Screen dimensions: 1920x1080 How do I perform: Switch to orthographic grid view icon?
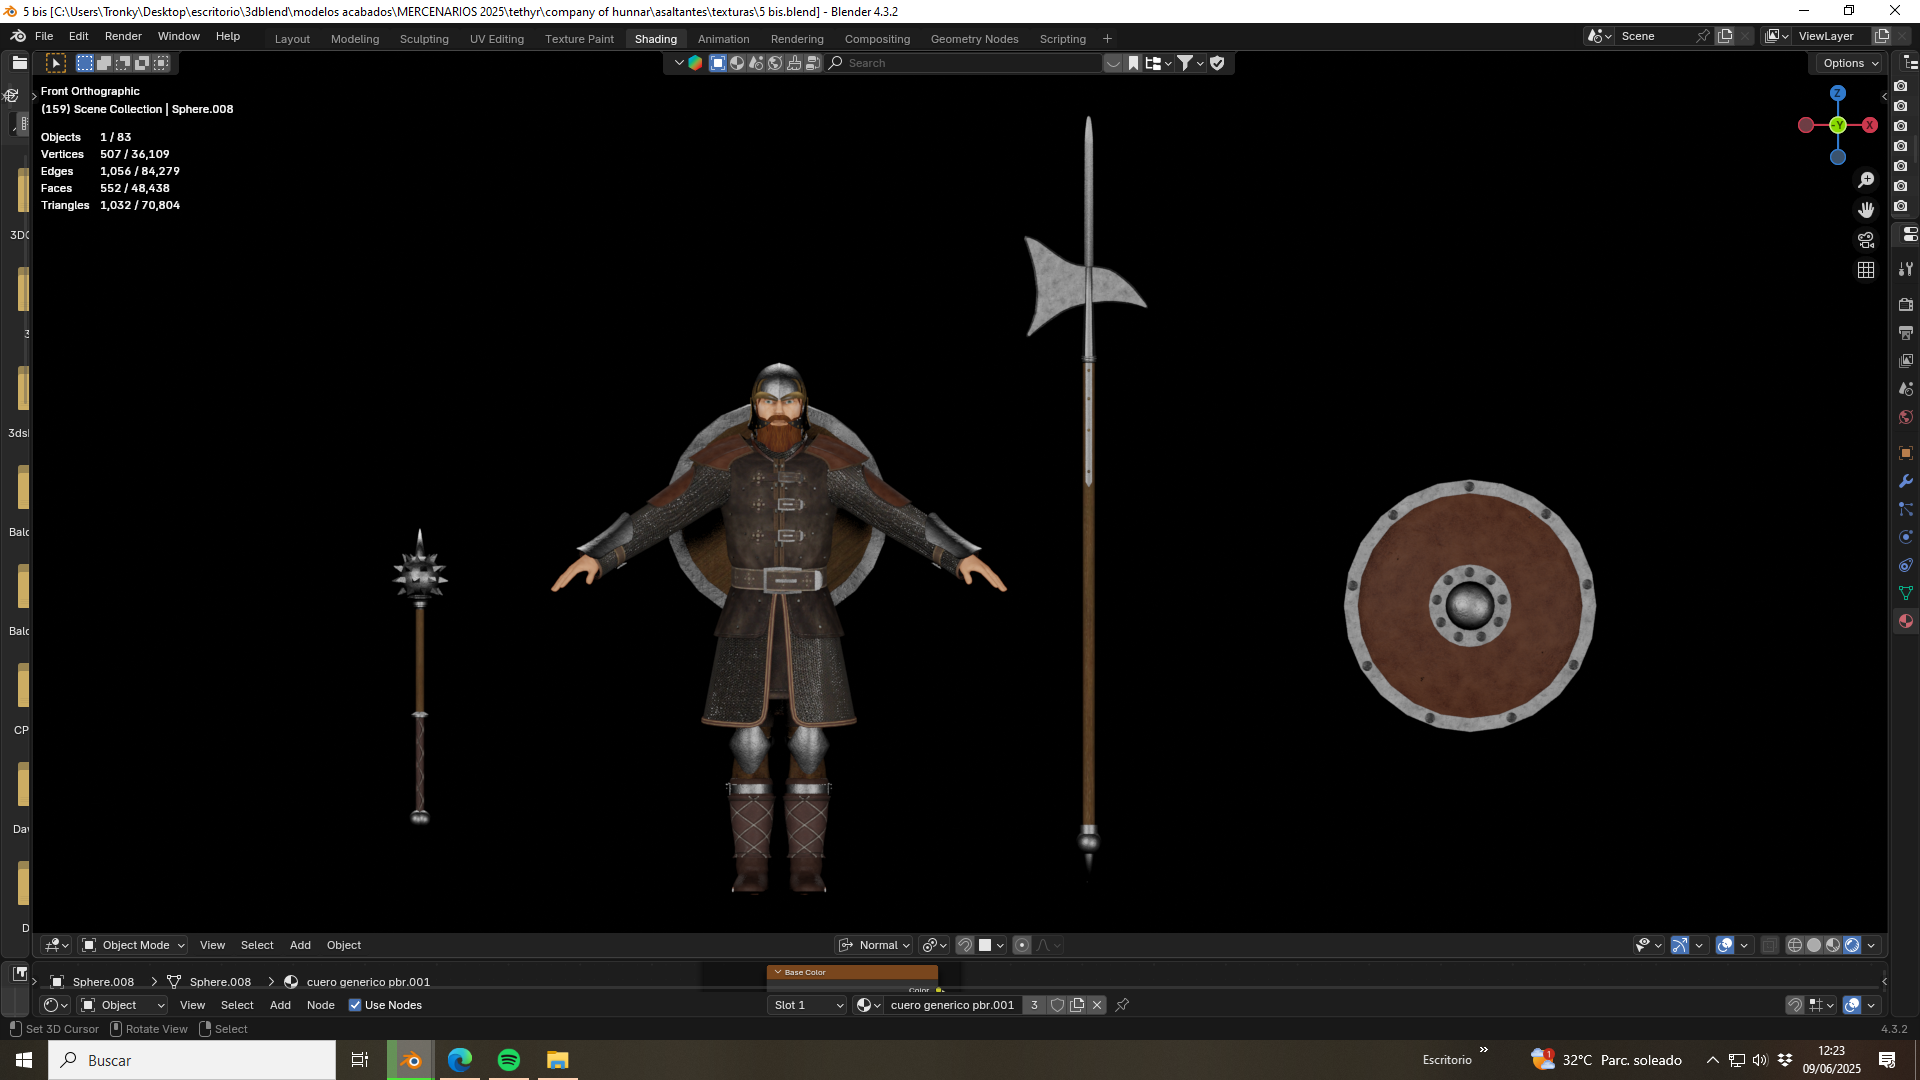(x=1866, y=270)
